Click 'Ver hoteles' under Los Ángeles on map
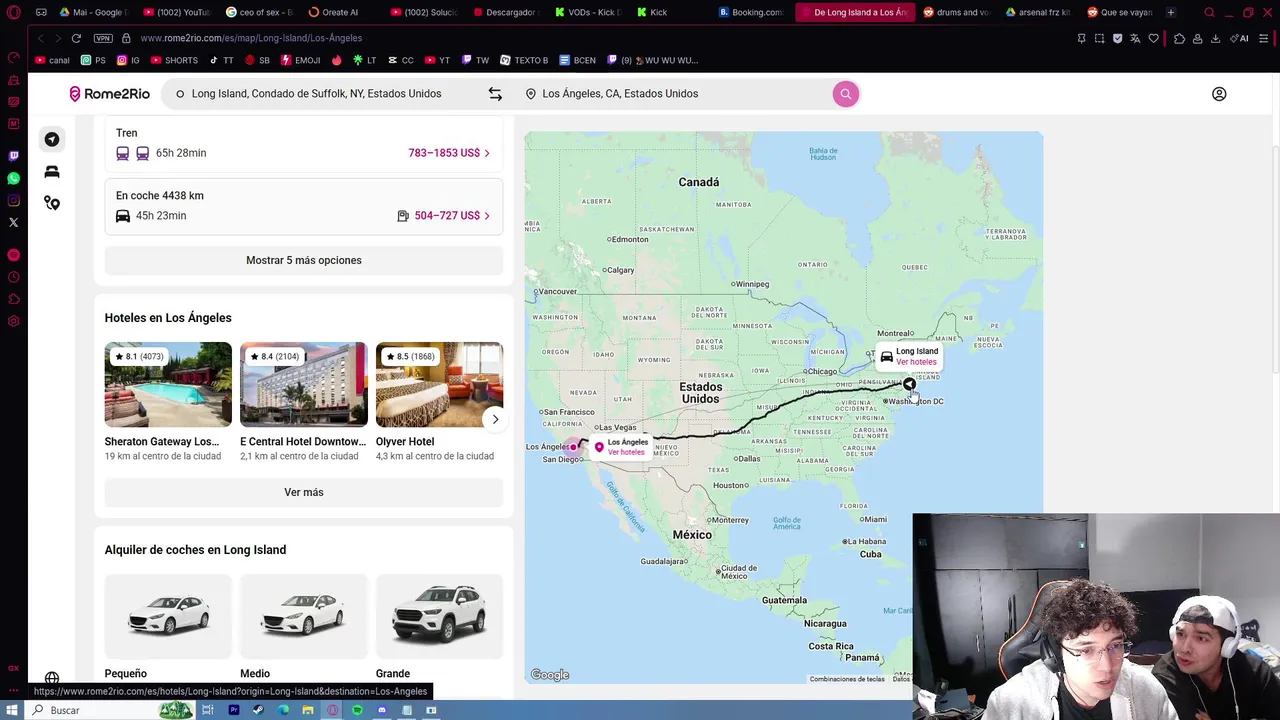This screenshot has width=1280, height=720. pos(626,452)
